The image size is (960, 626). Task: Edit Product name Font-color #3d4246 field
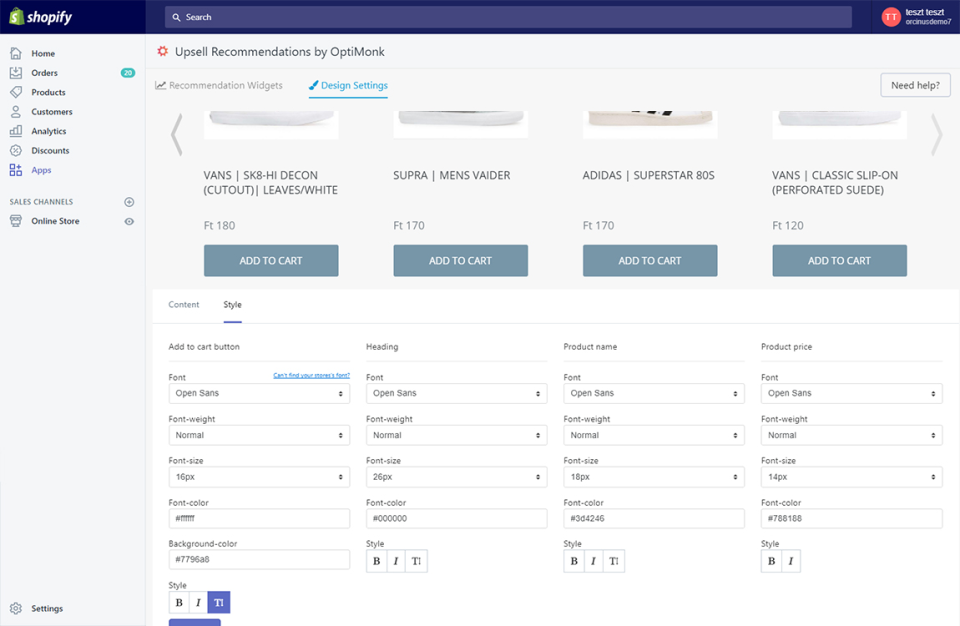654,518
